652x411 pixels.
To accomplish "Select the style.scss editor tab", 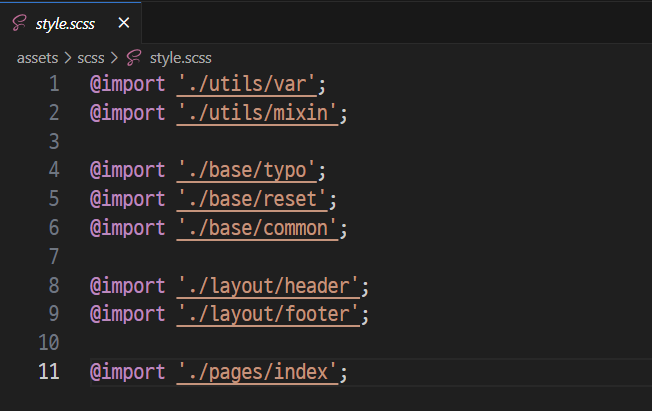I will click(70, 23).
